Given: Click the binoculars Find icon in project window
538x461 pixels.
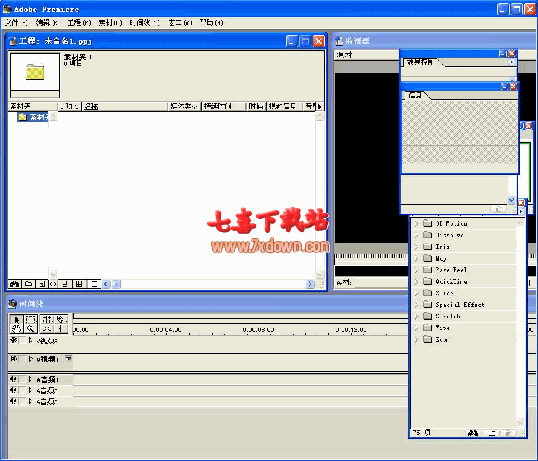Looking at the screenshot, I should 15,284.
